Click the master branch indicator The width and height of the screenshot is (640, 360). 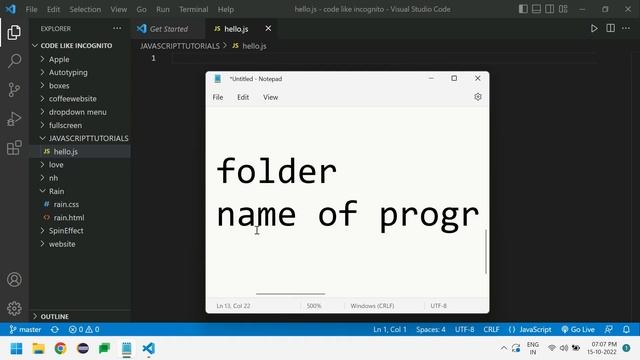[25, 329]
